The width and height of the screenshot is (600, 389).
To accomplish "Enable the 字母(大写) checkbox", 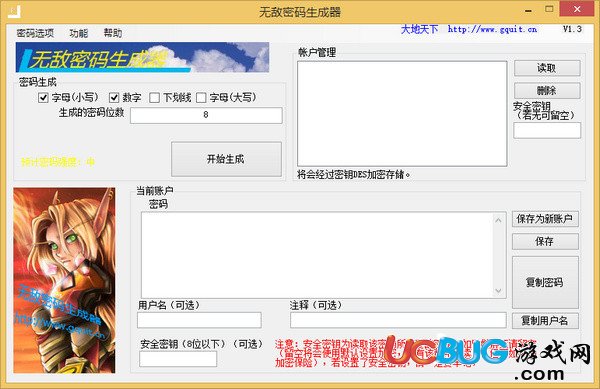I will pyautogui.click(x=201, y=98).
